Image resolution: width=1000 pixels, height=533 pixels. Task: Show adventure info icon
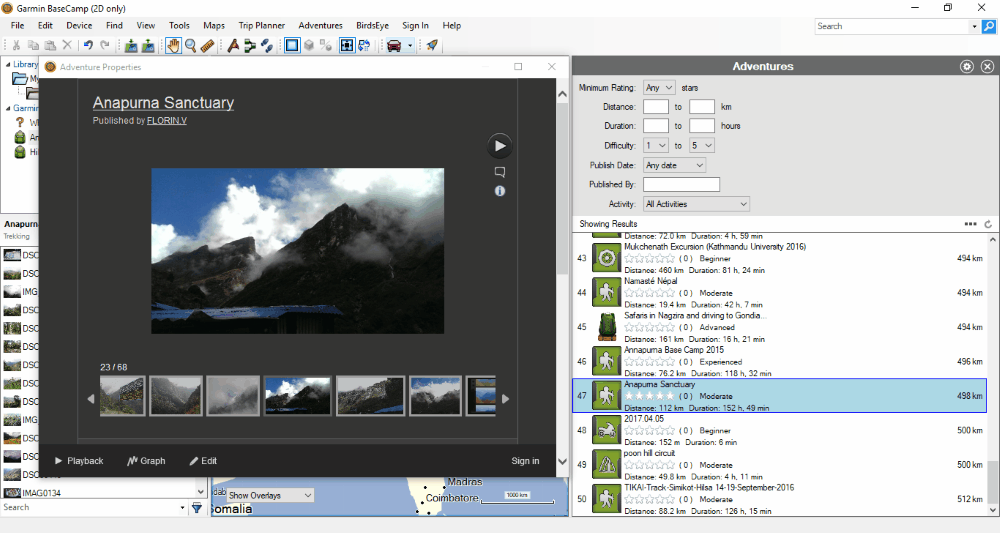click(499, 191)
